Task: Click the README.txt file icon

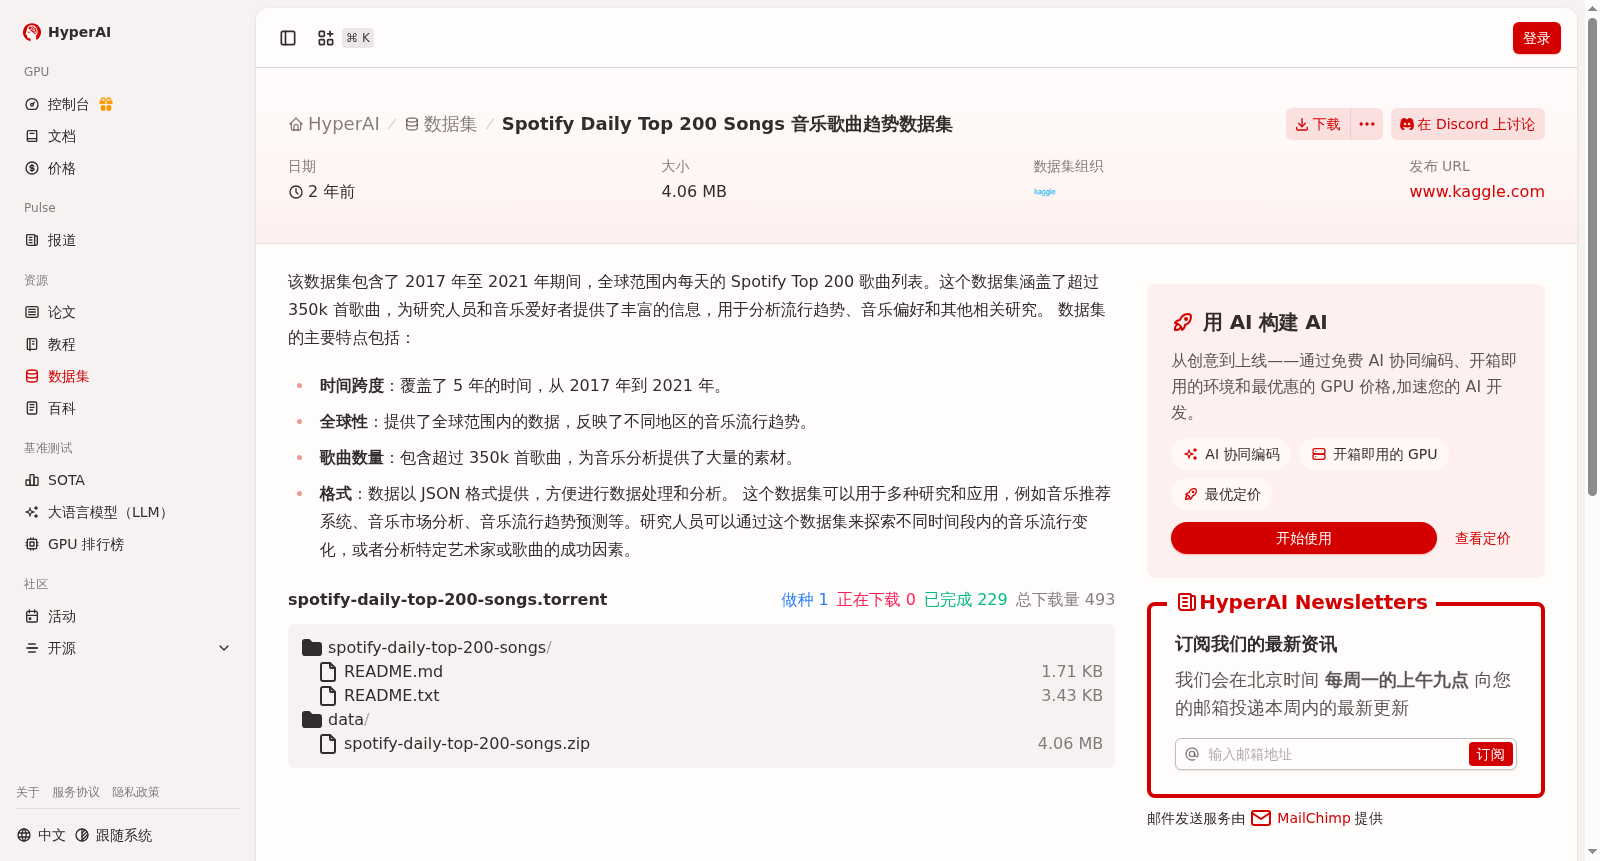Action: pos(328,695)
